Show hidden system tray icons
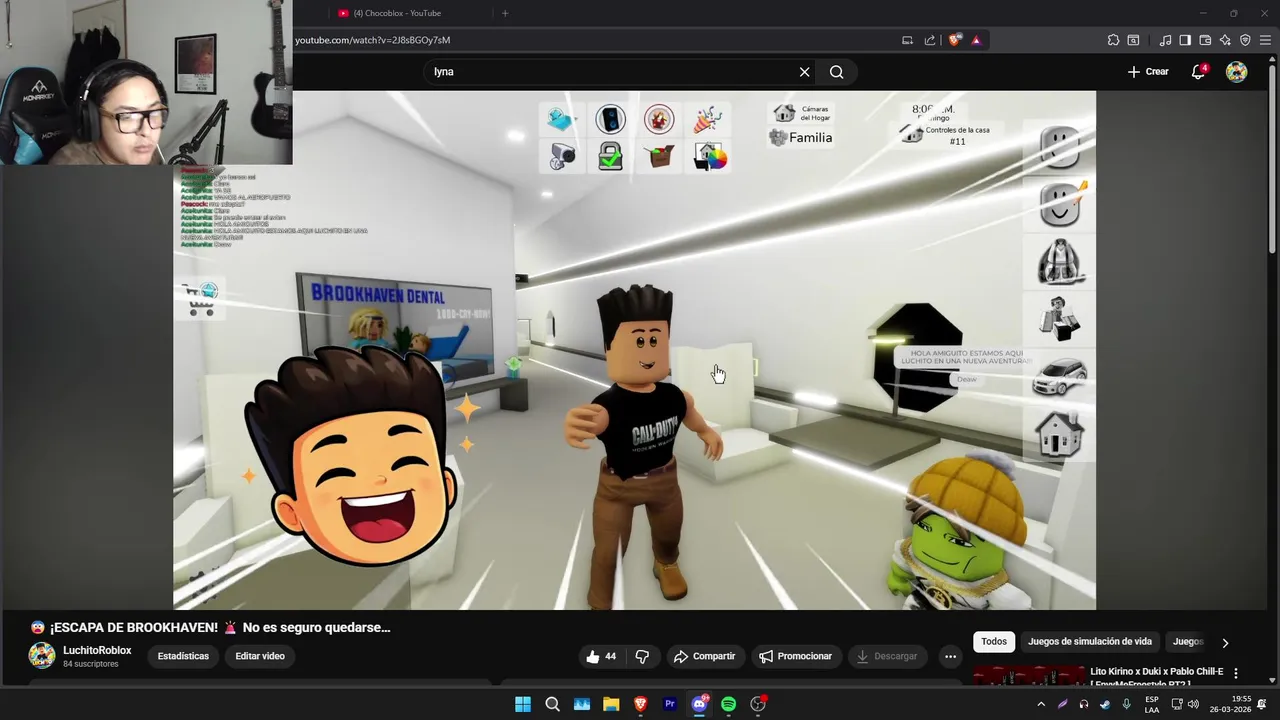 click(x=1041, y=704)
